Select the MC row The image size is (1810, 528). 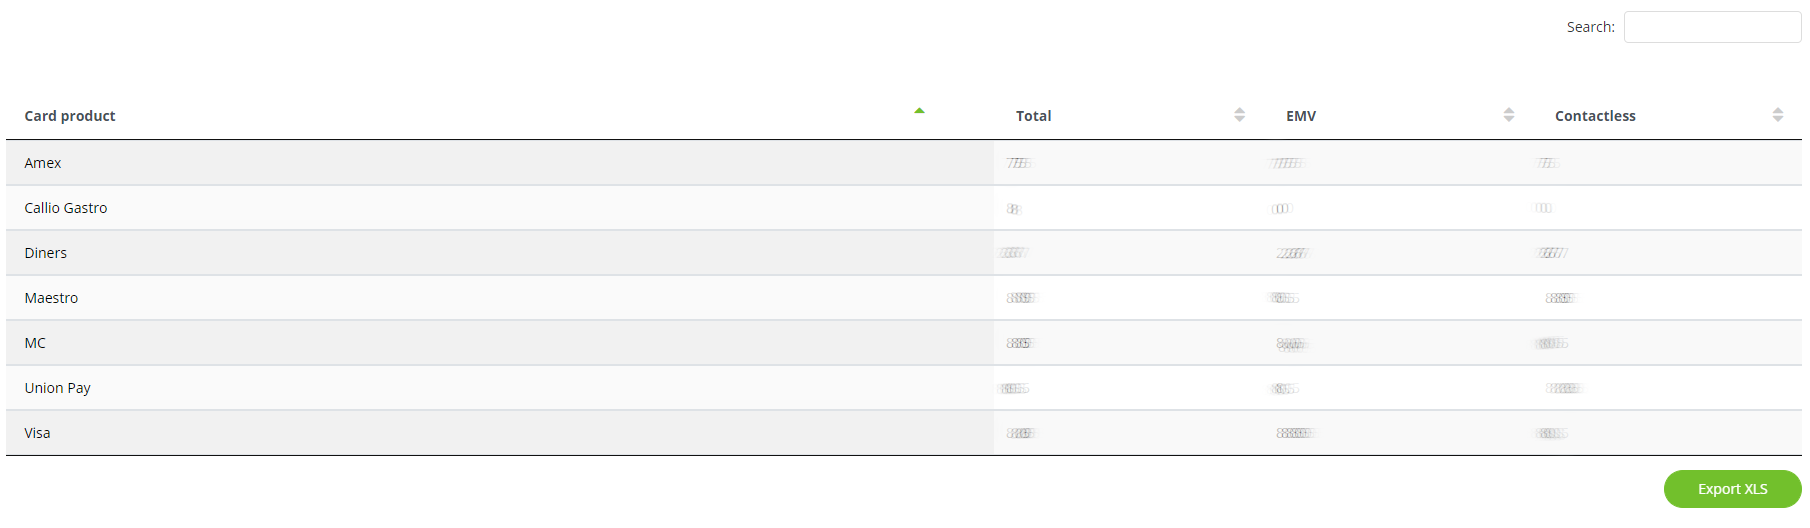pyautogui.click(x=904, y=343)
